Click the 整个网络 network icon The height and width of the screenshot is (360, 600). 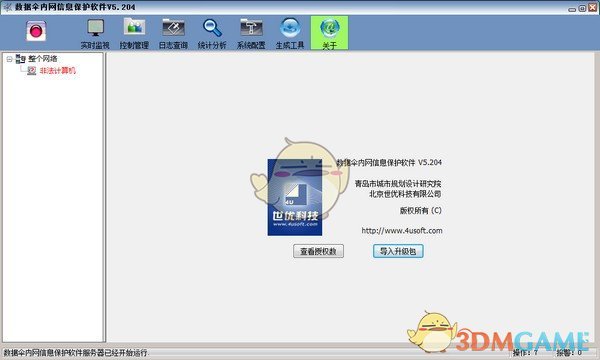coord(20,59)
